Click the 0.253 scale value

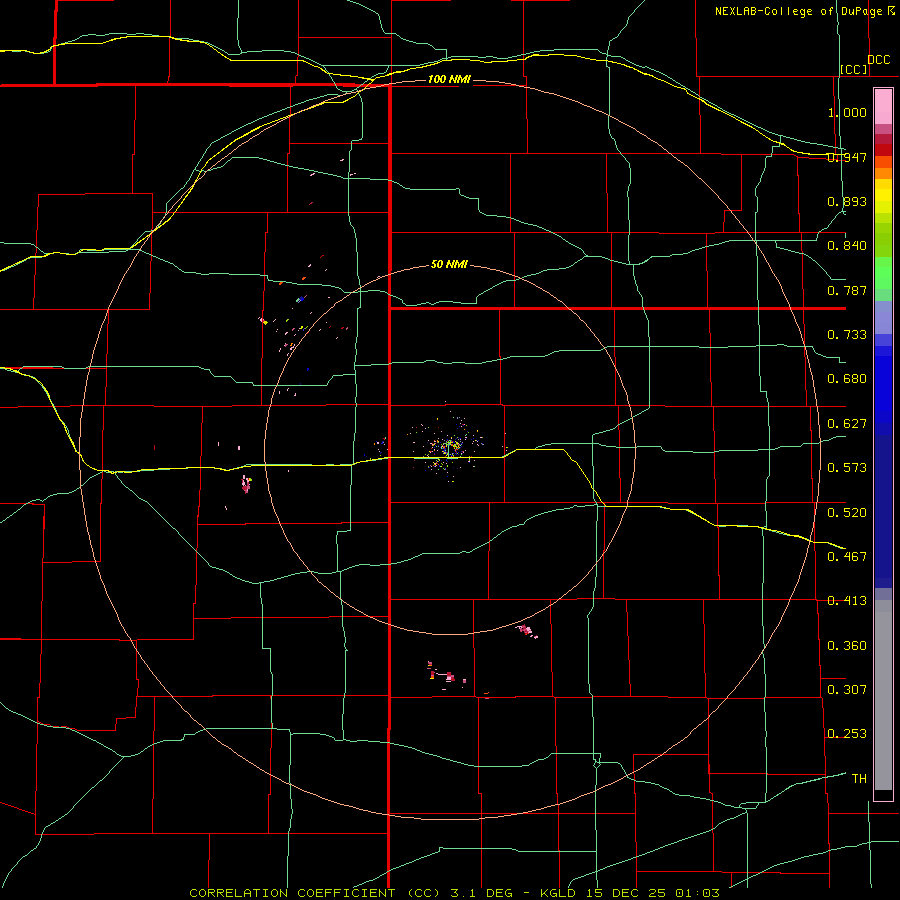(x=847, y=734)
